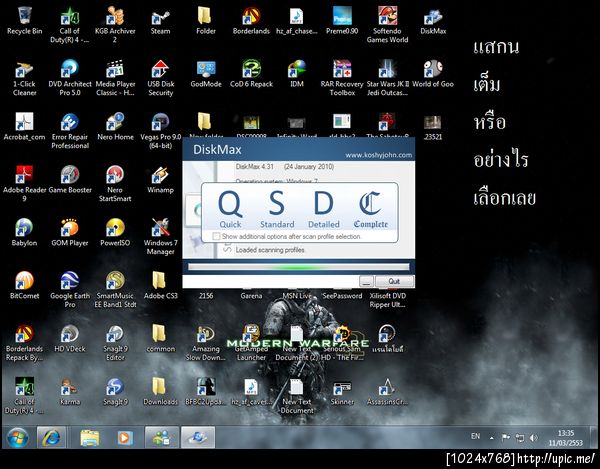Select the Skinner desktop icon

pyautogui.click(x=342, y=391)
